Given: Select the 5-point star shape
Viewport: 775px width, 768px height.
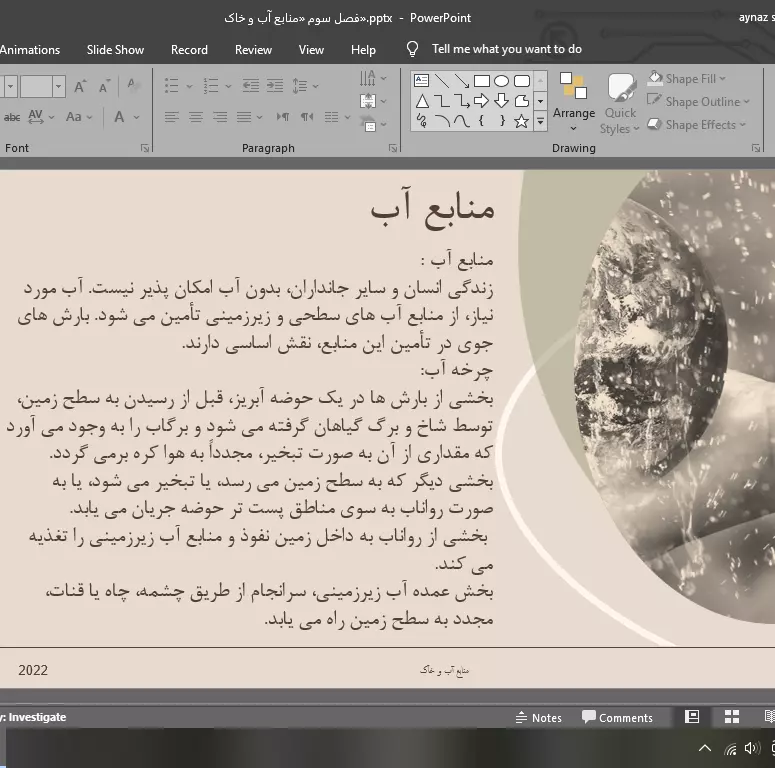Looking at the screenshot, I should coord(521,121).
